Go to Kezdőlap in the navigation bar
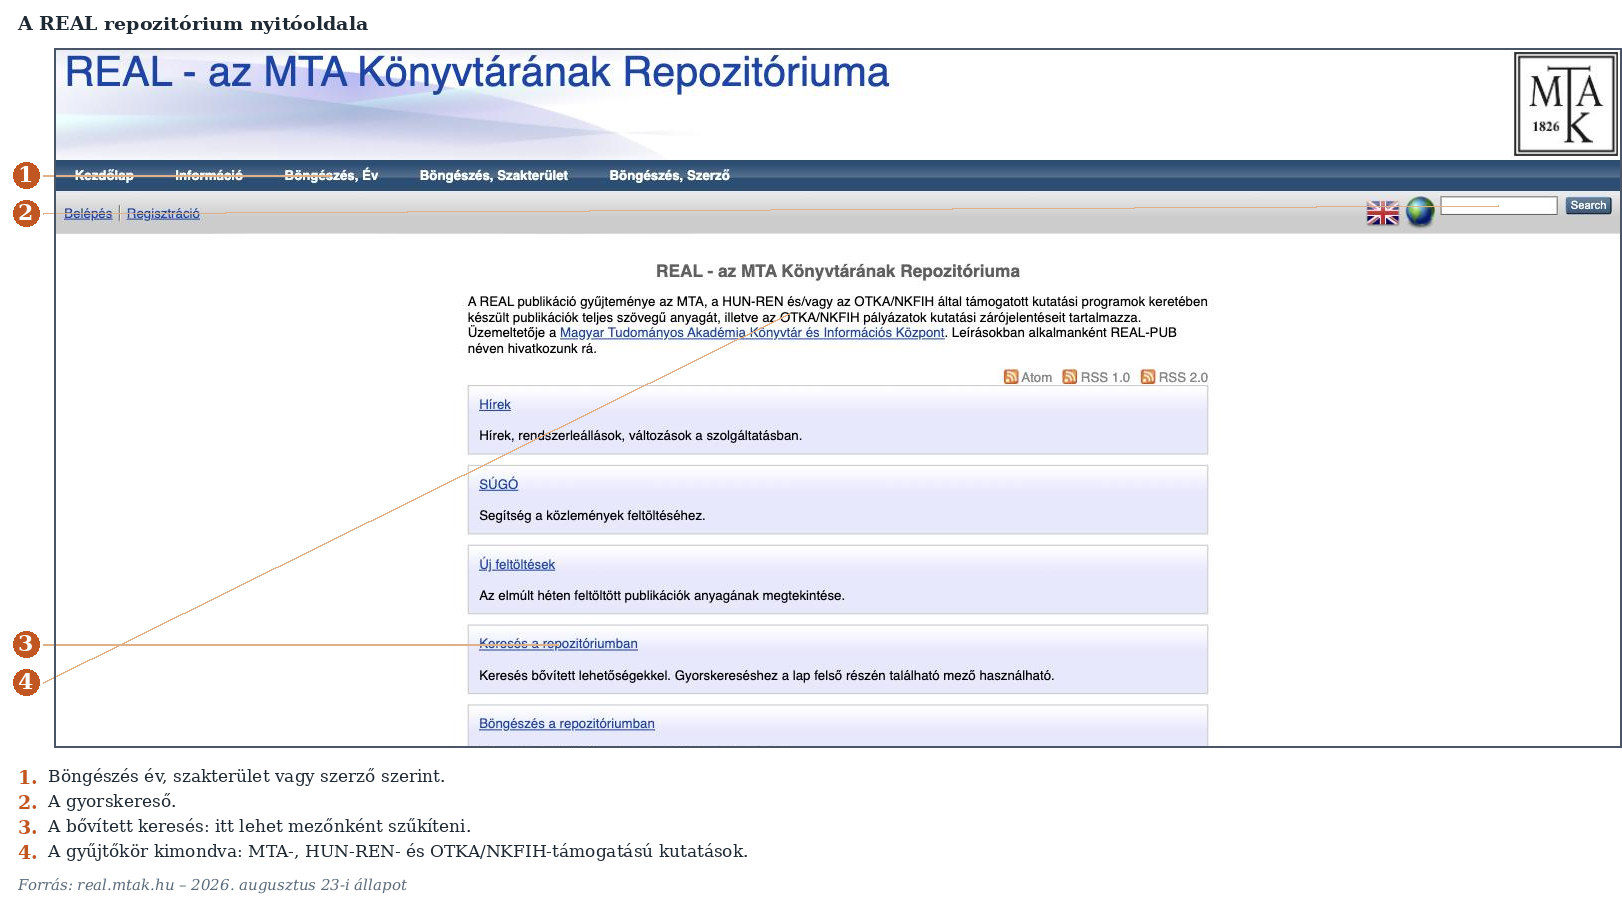1622x906 pixels. (104, 175)
